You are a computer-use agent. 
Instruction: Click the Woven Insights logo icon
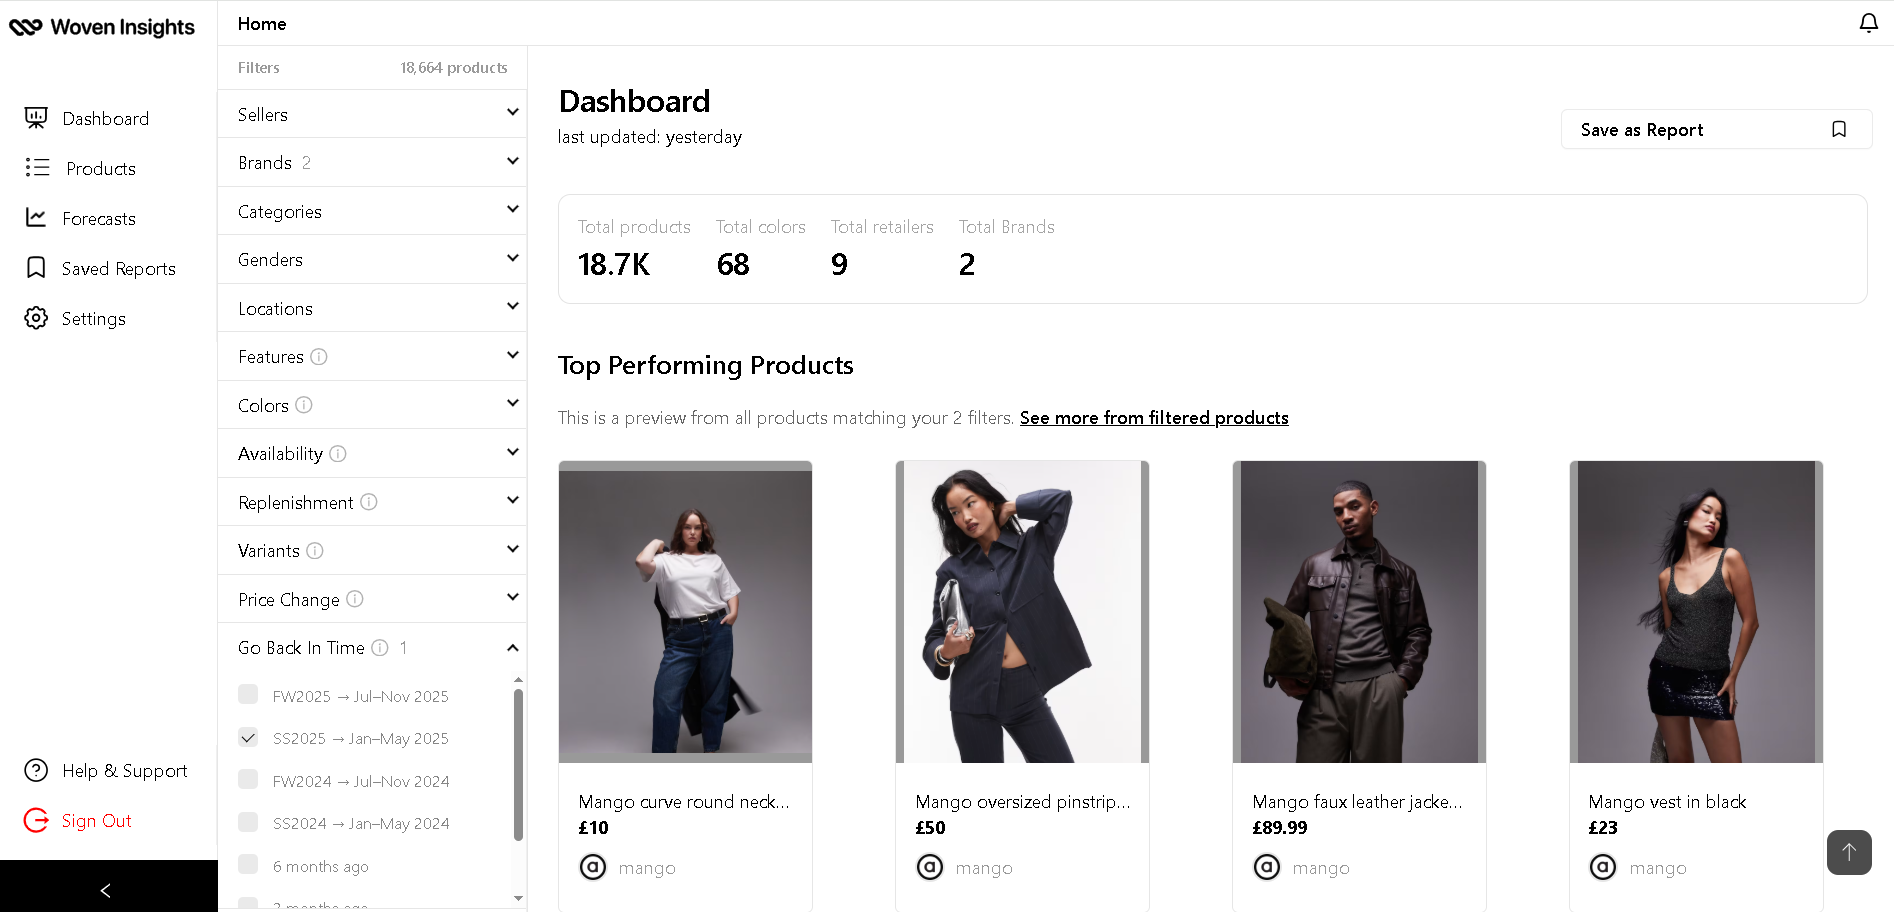[x=26, y=27]
